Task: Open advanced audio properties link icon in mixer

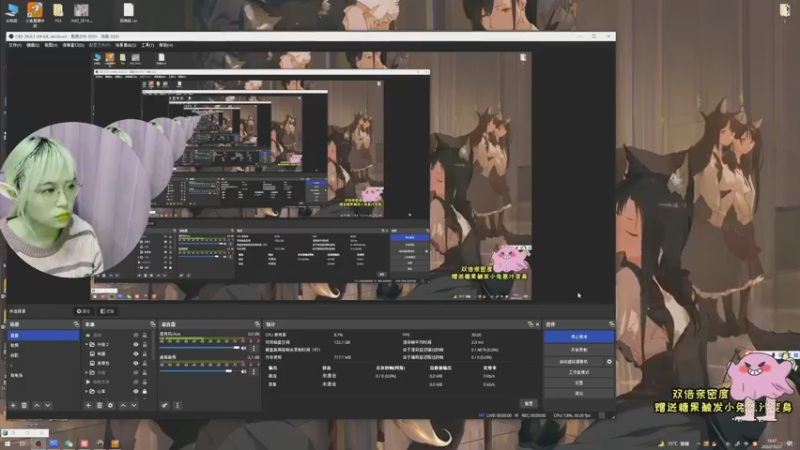Action: pos(165,405)
